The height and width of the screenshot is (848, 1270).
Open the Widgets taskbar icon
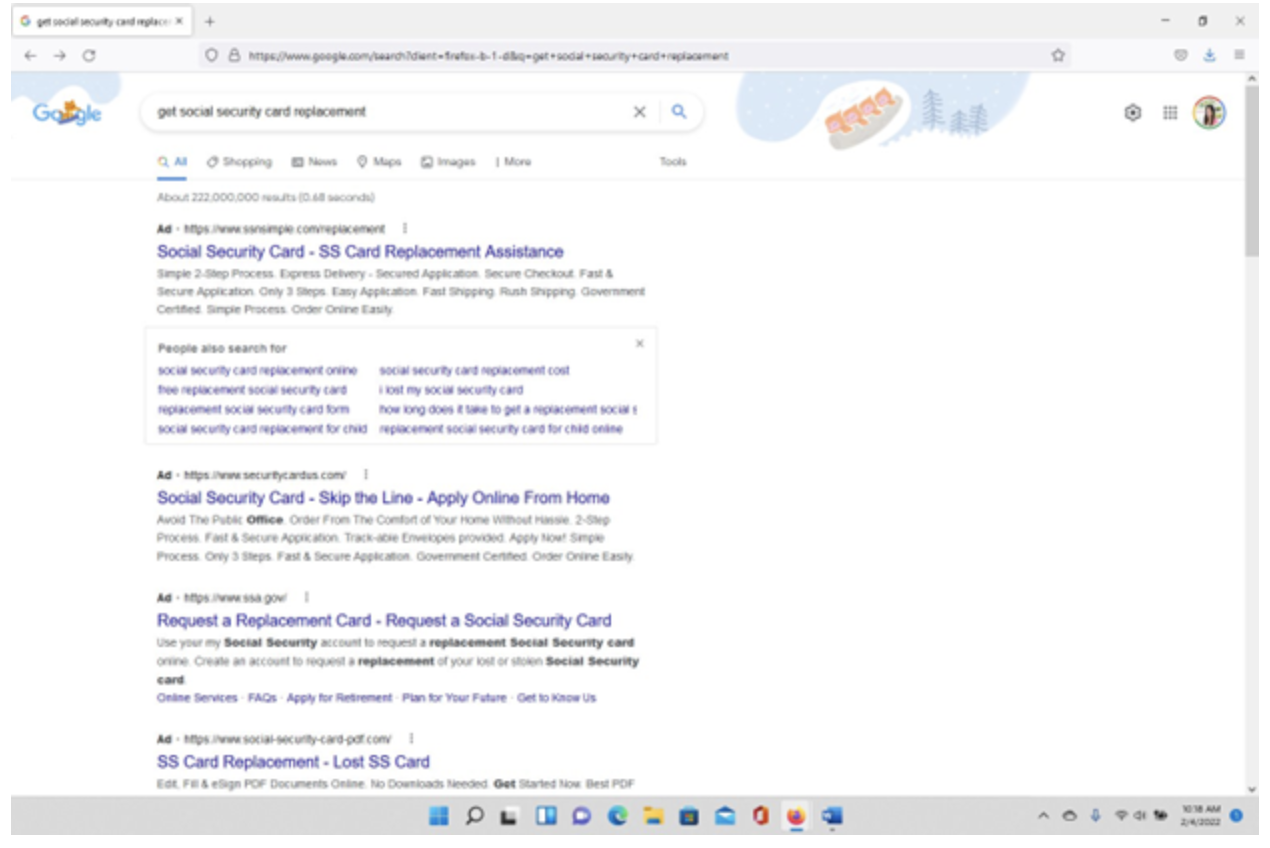pos(546,817)
